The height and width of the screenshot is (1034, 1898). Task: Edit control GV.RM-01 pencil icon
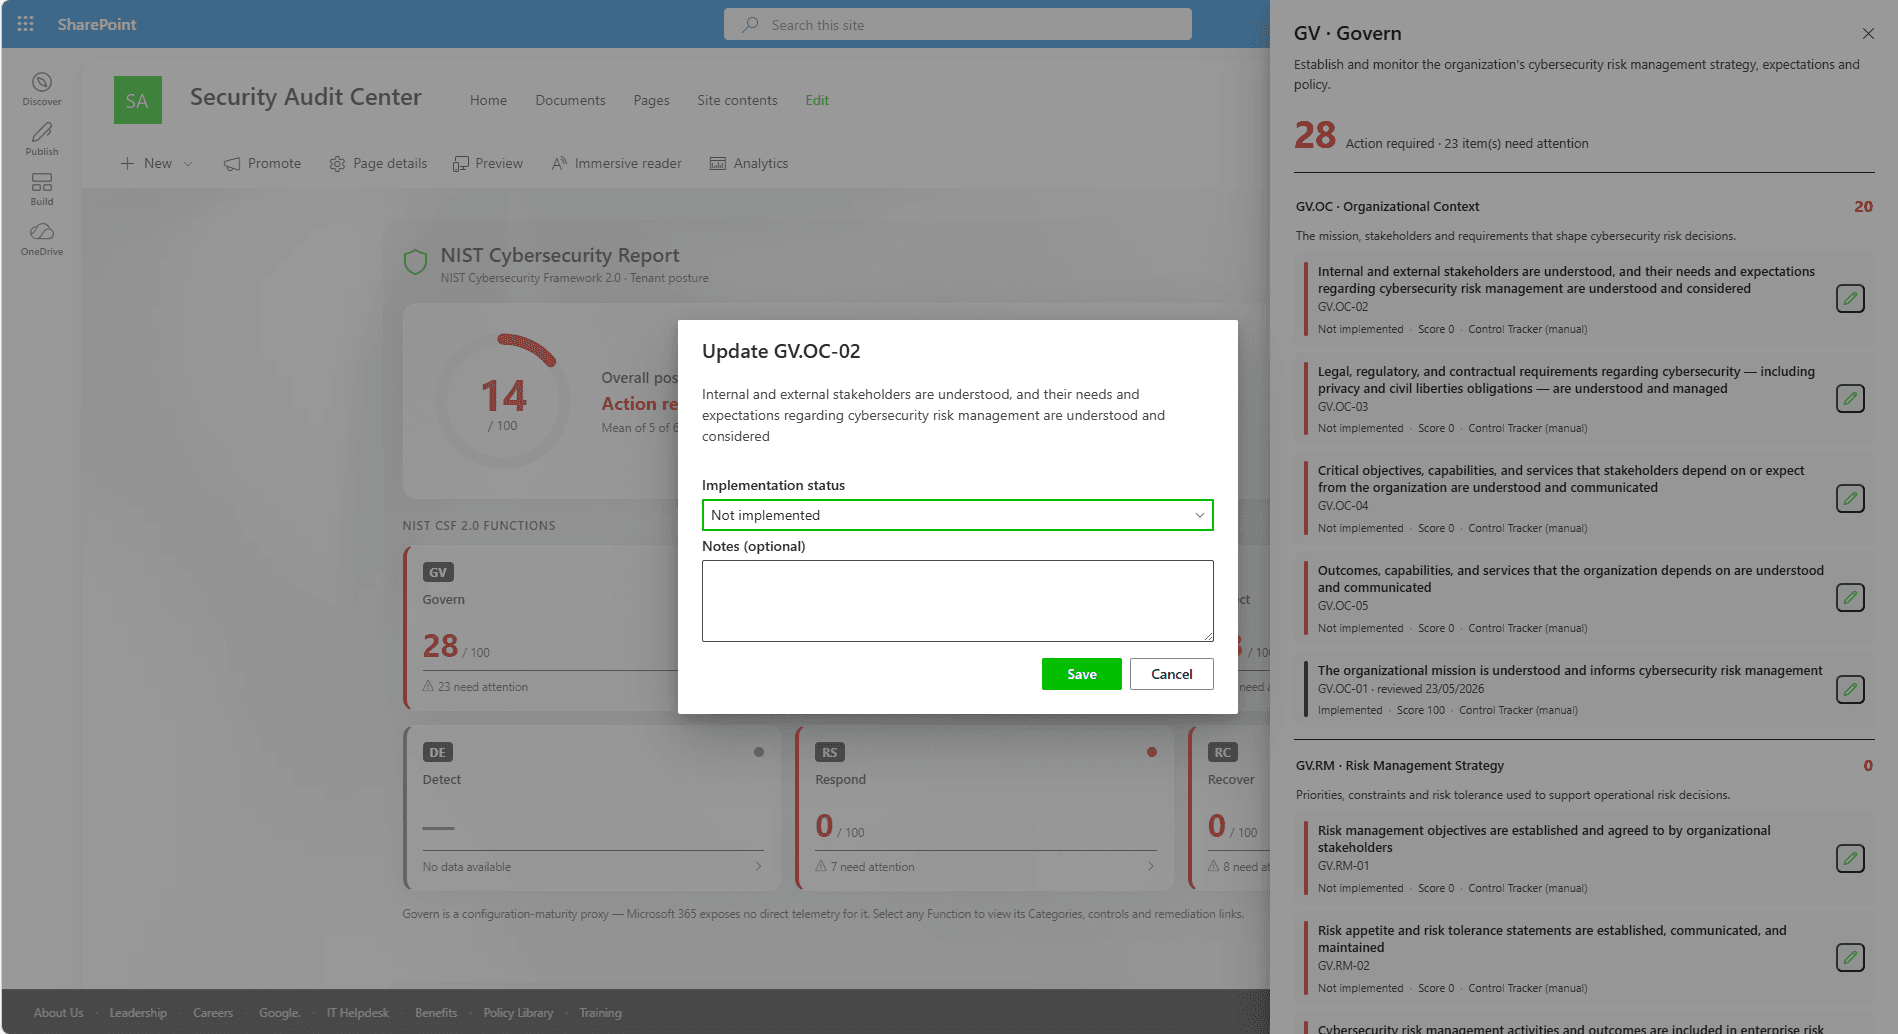(1850, 858)
